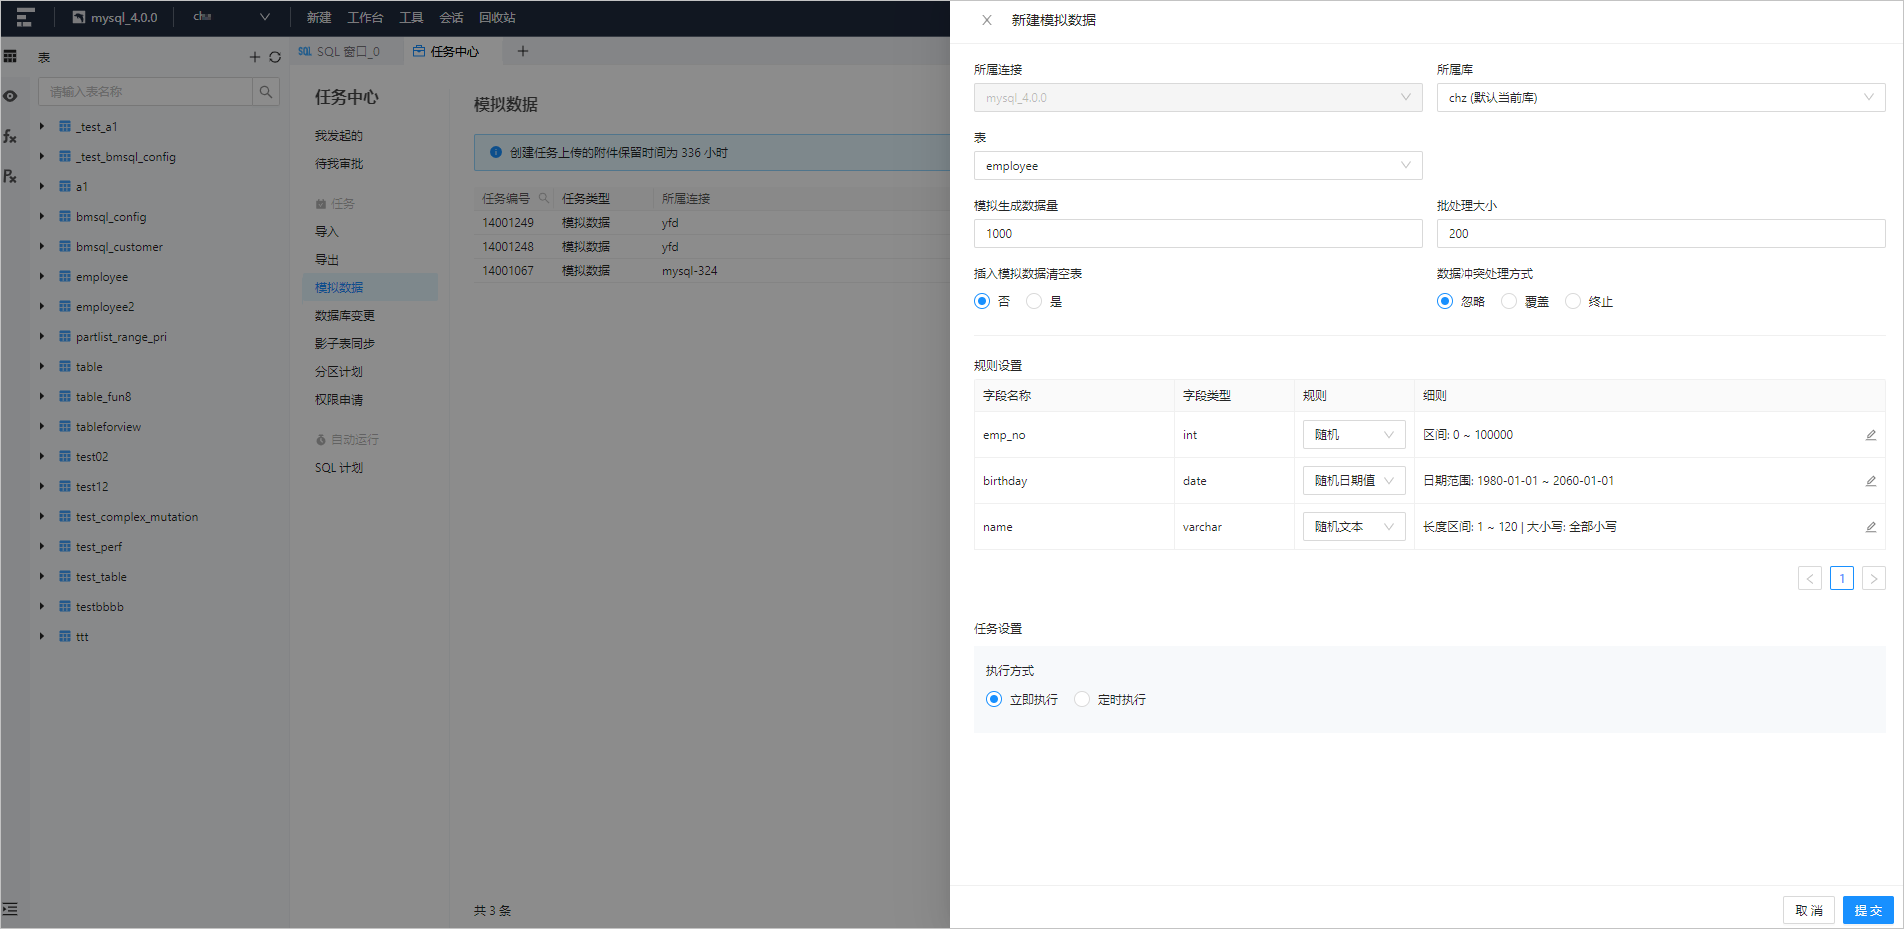
Task: Add a new tab with plus icon
Action: [522, 51]
